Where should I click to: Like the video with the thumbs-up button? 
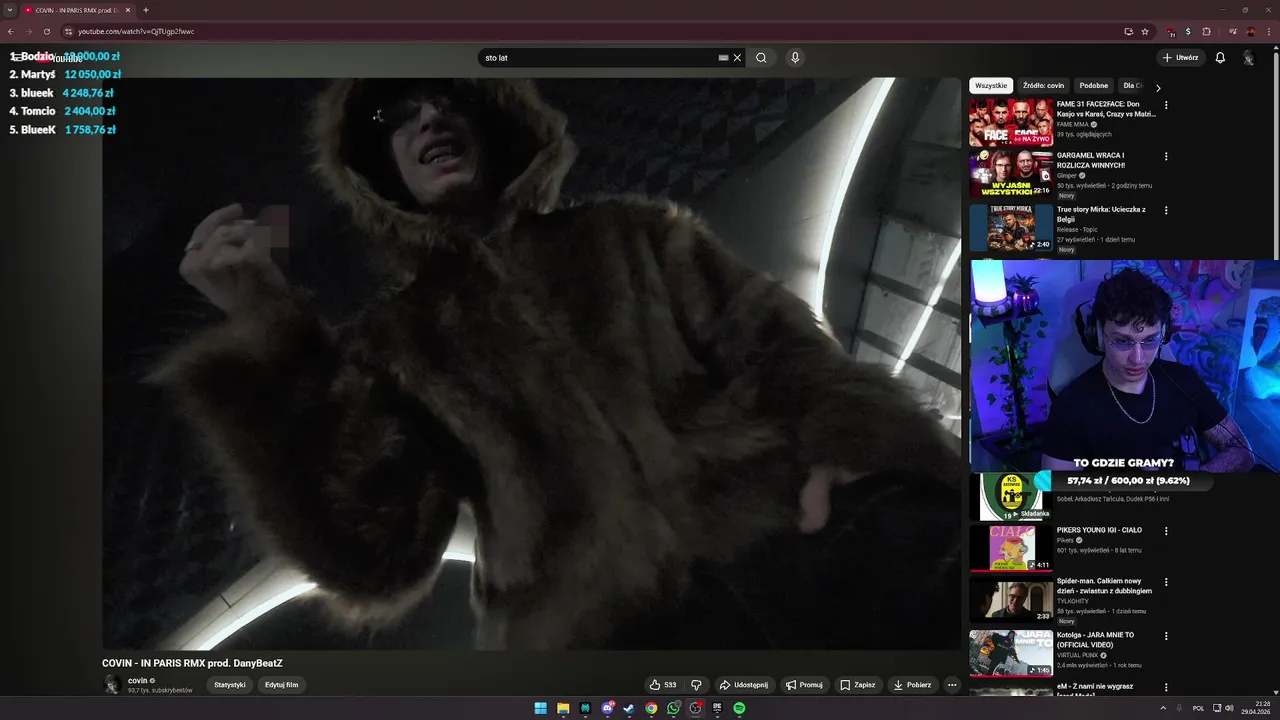[663, 685]
